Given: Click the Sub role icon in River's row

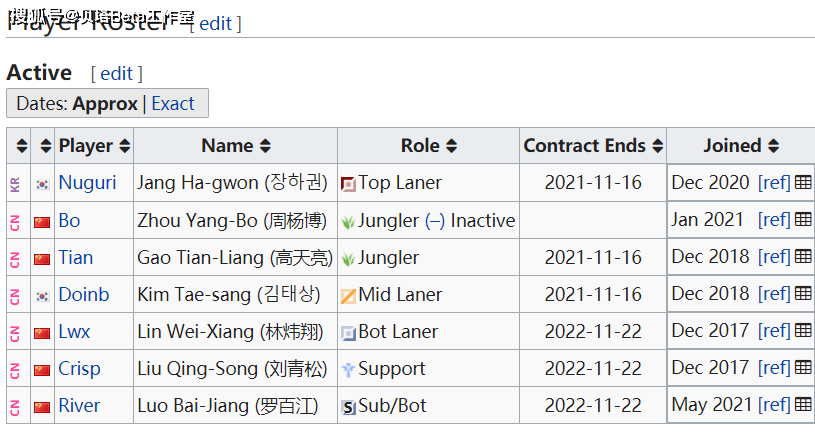Looking at the screenshot, I should [348, 407].
